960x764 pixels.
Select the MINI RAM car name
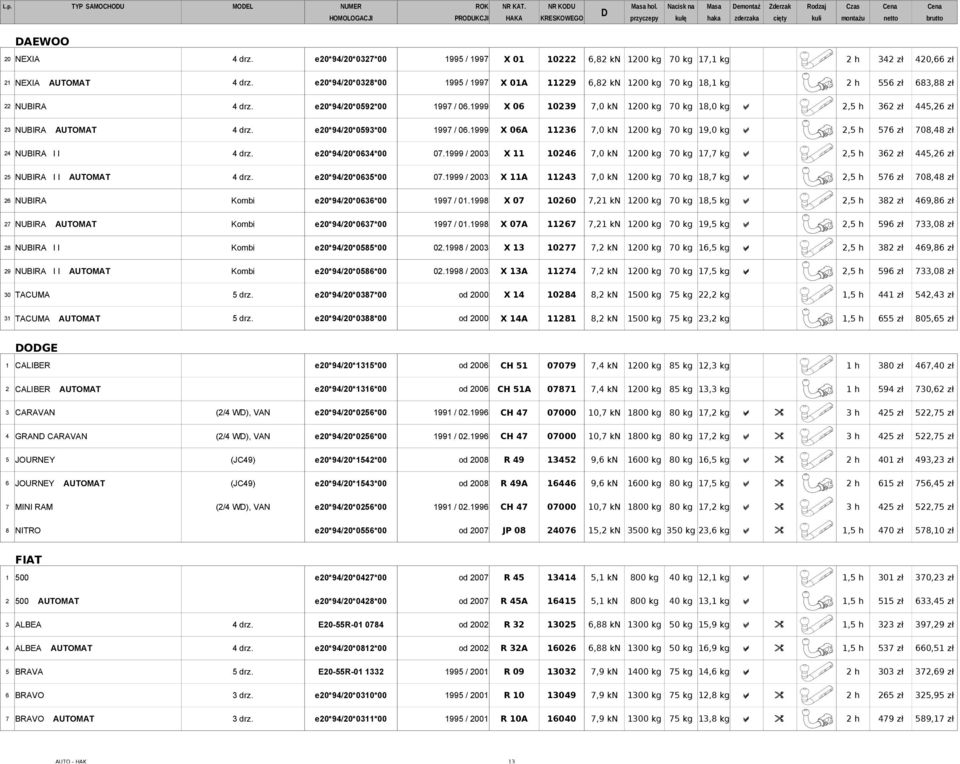pos(34,507)
